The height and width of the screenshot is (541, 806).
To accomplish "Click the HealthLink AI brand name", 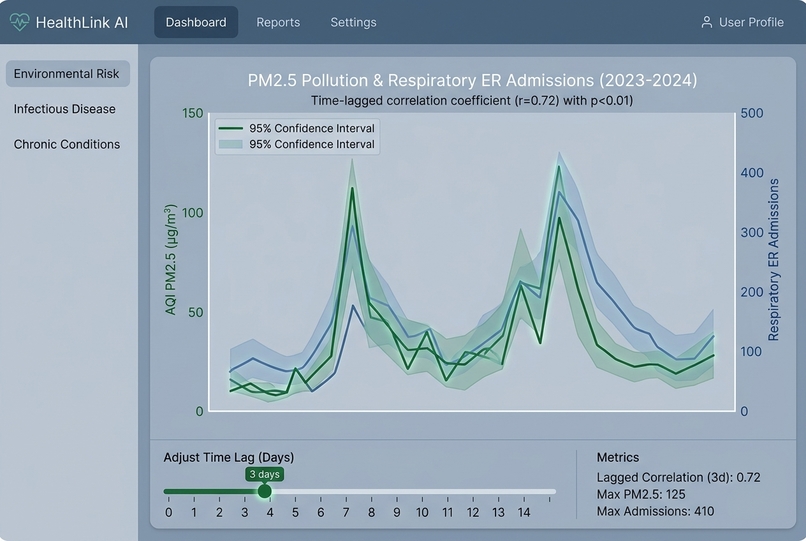I will point(82,22).
